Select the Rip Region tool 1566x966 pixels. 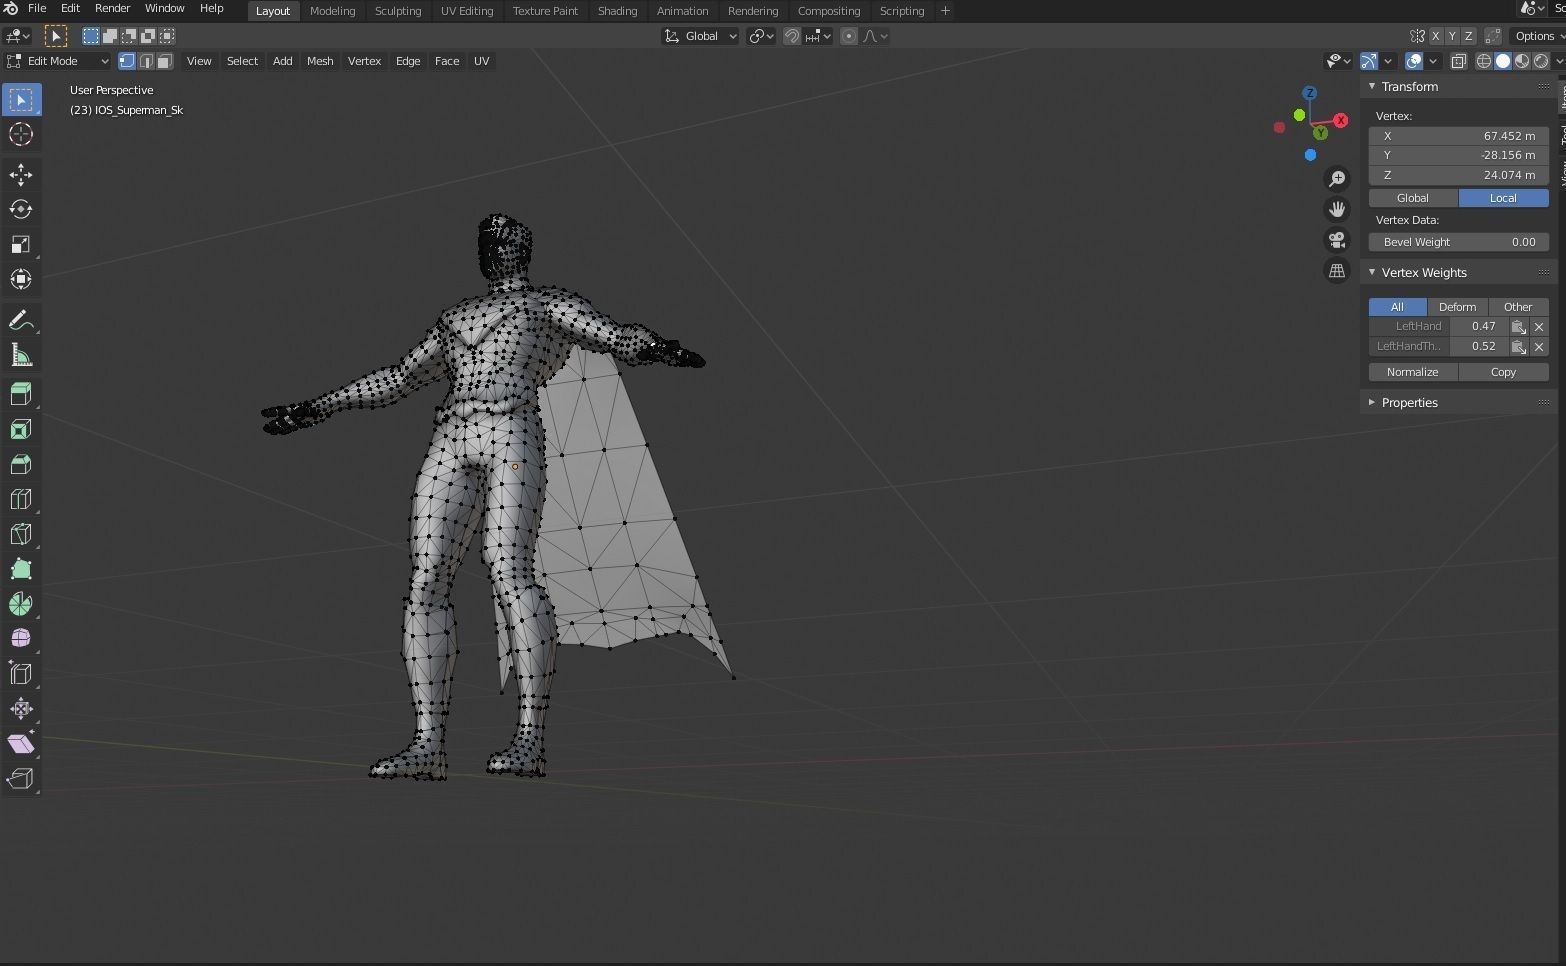click(x=21, y=778)
